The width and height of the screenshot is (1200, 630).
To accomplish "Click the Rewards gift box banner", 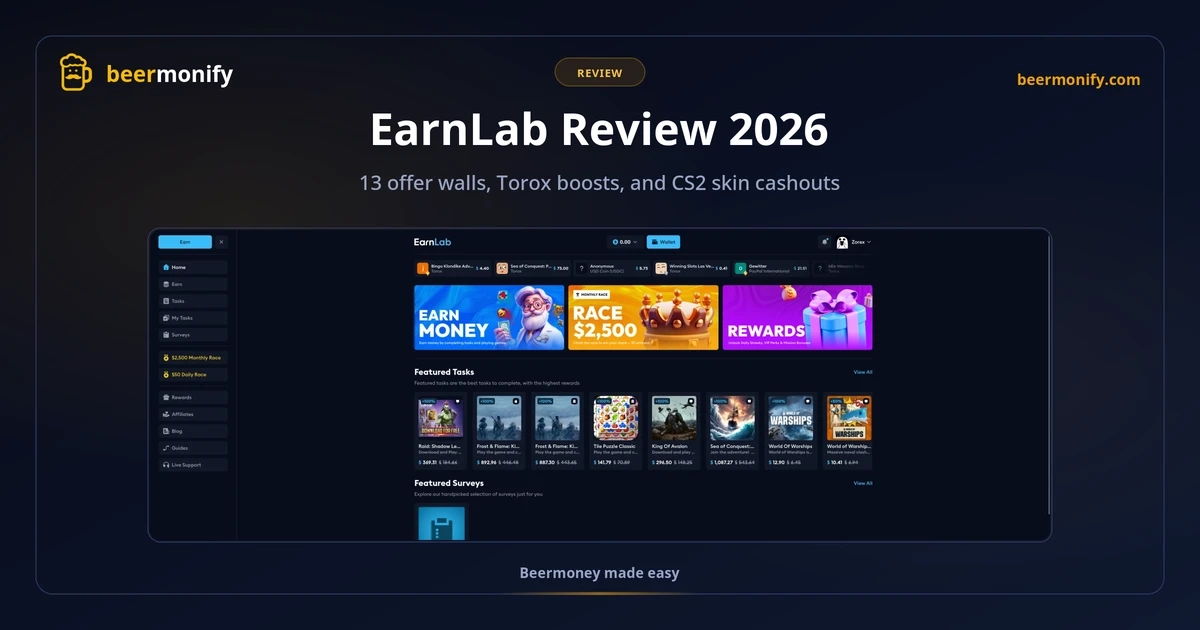I will click(x=797, y=317).
